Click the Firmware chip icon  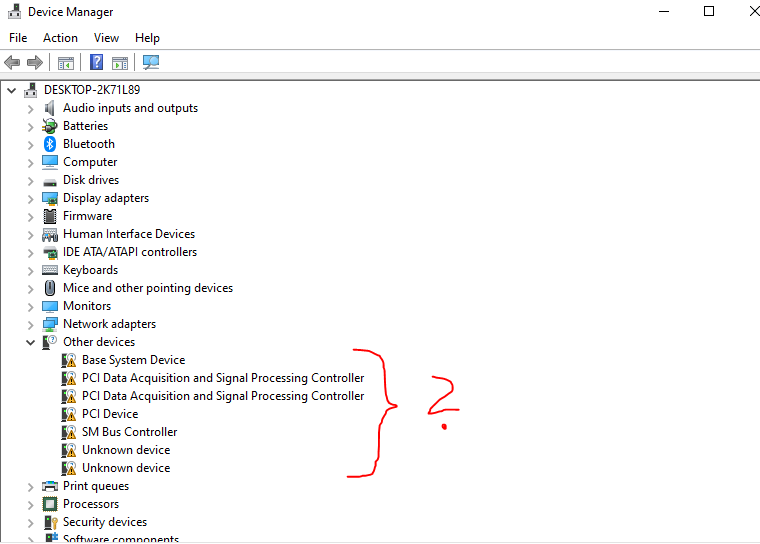pyautogui.click(x=49, y=216)
